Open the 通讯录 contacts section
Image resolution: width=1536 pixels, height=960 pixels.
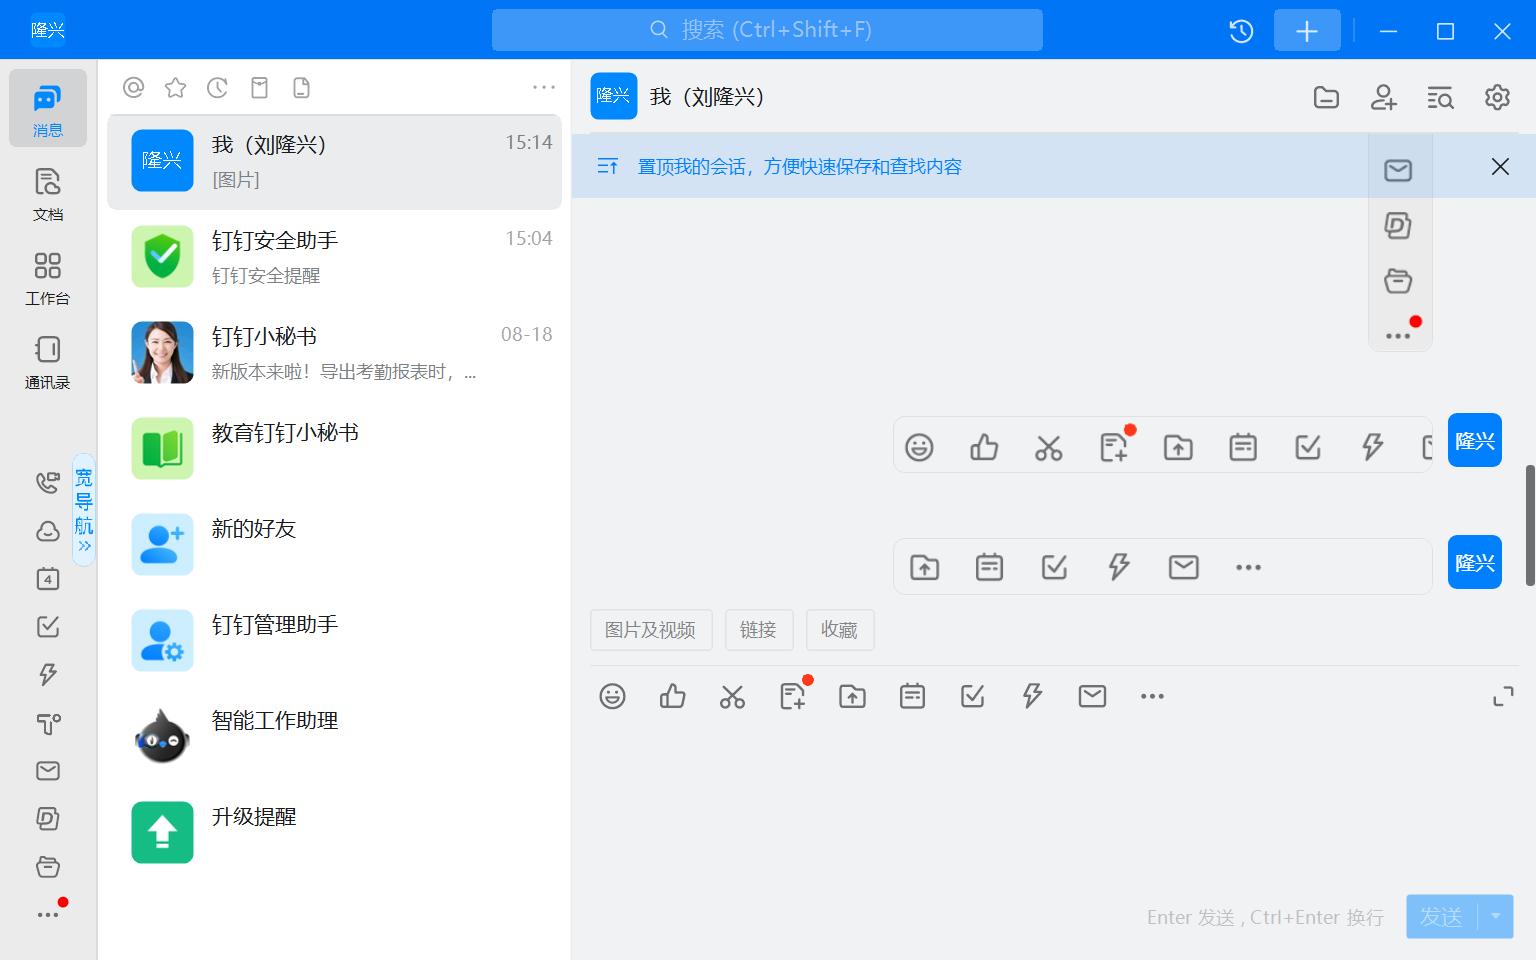click(x=48, y=361)
